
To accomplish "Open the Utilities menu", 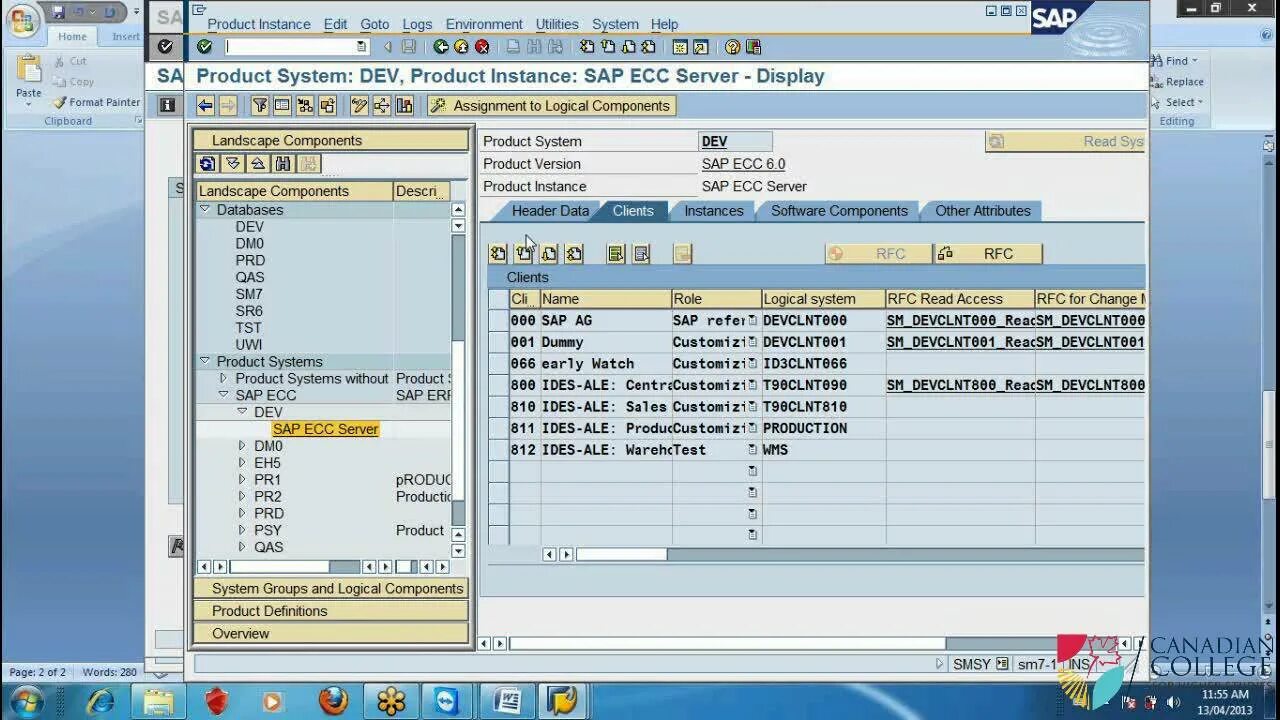I will [x=557, y=24].
